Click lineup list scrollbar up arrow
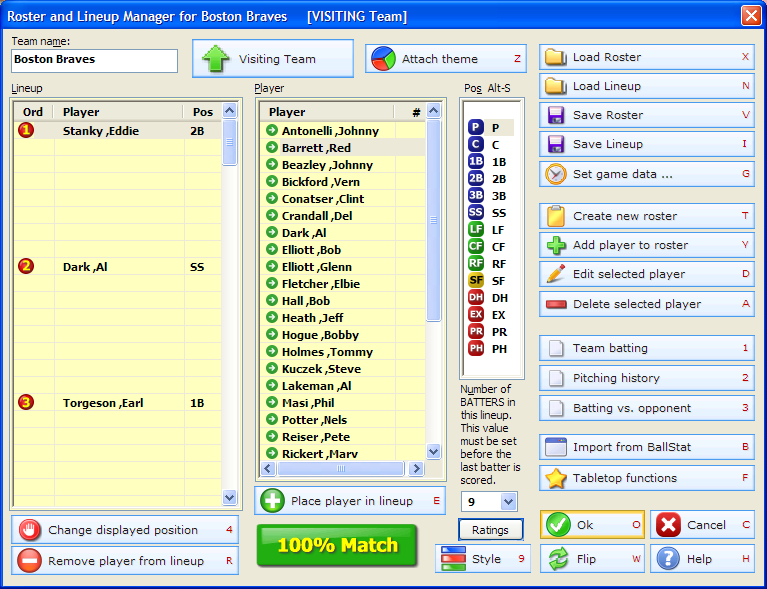 (229, 111)
